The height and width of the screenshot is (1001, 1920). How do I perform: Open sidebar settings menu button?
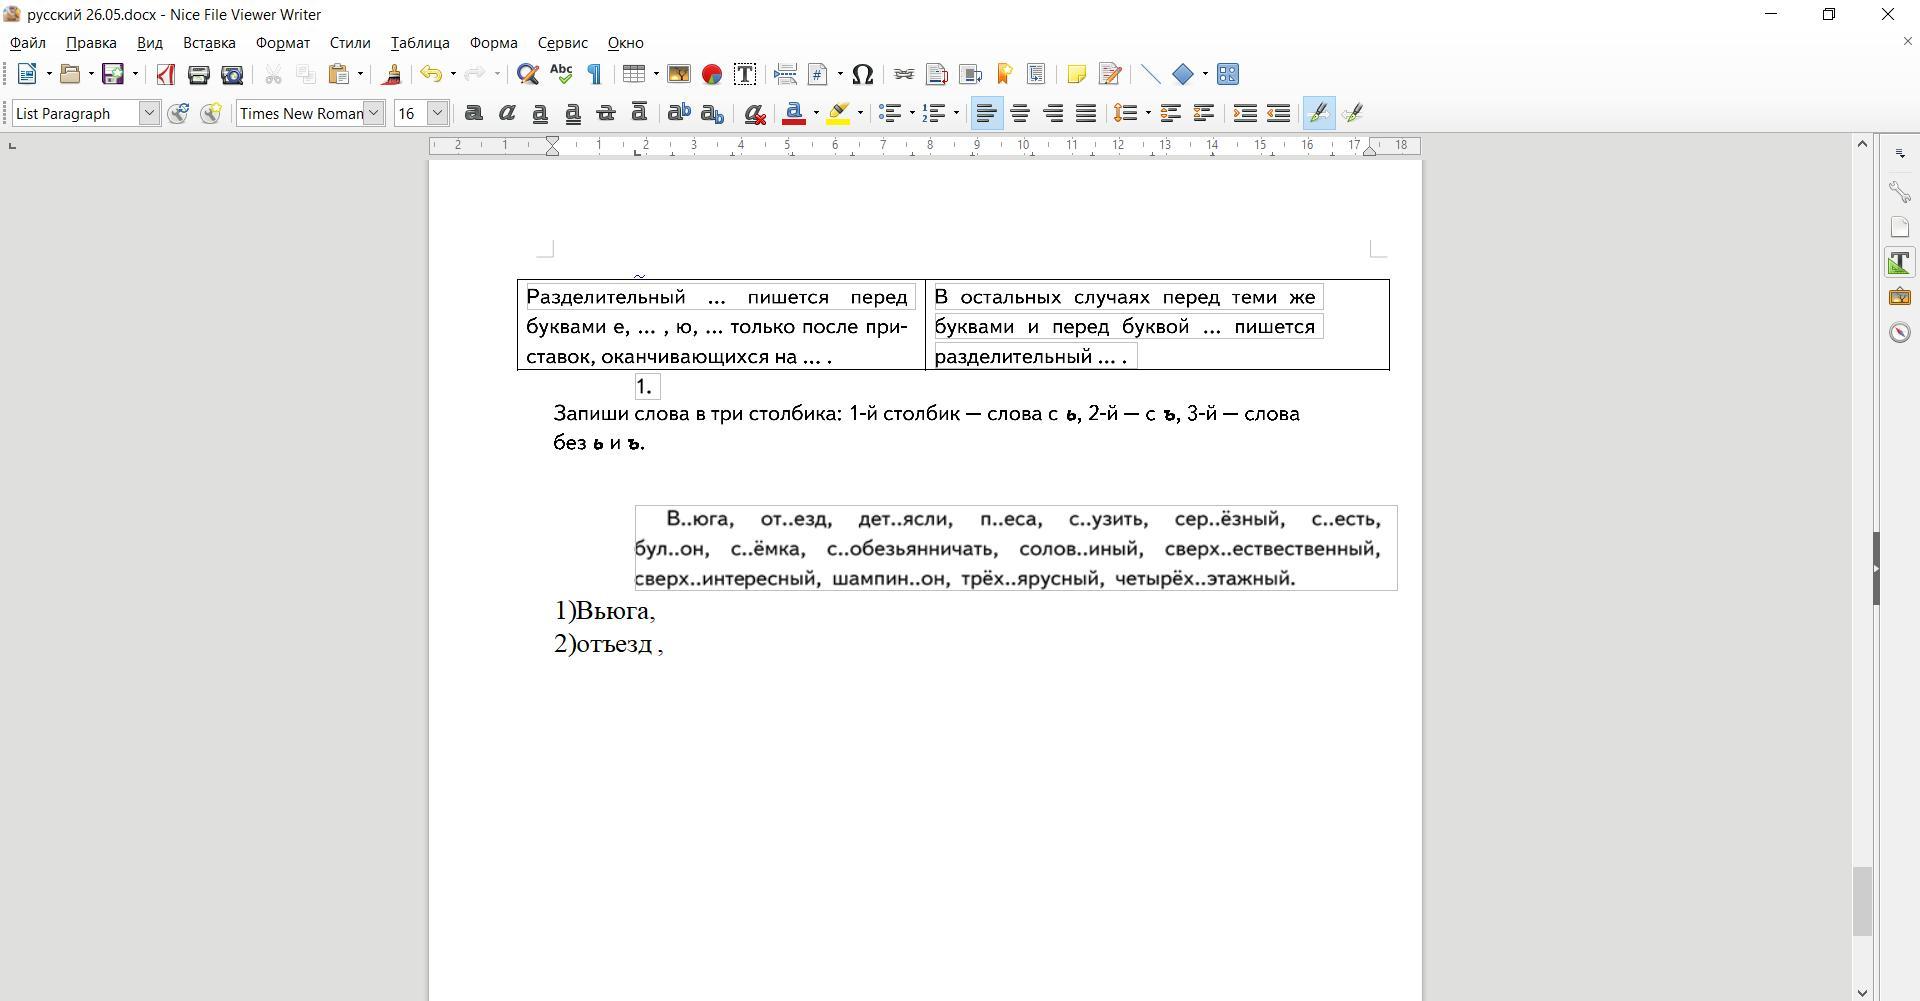(1900, 154)
